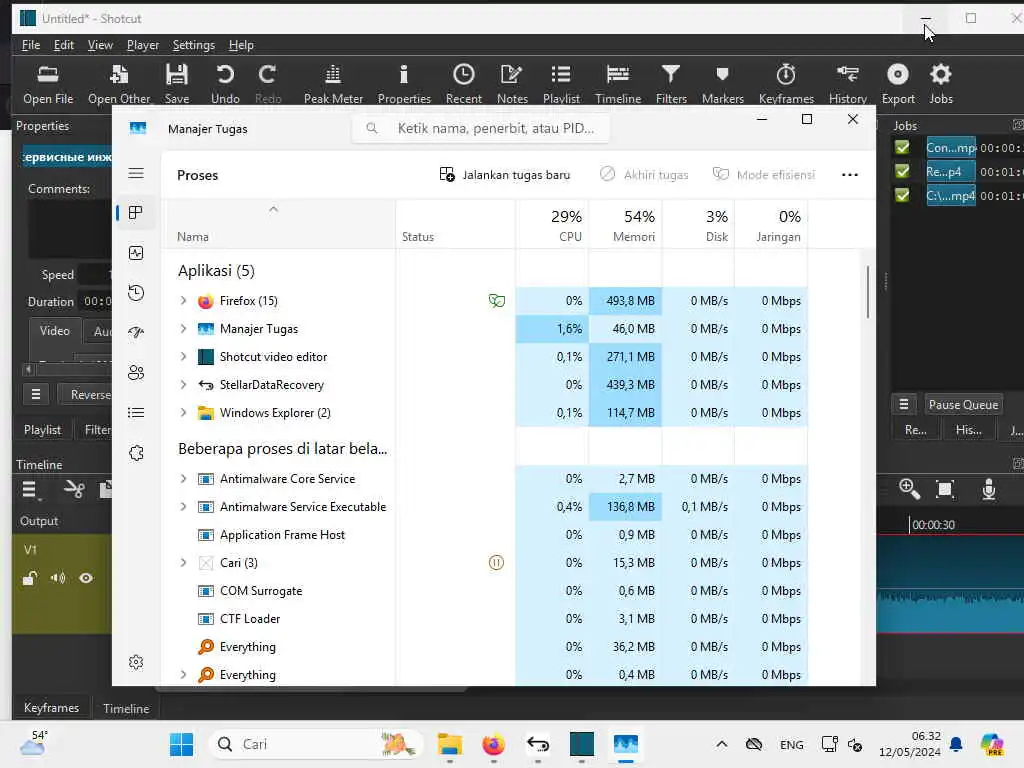Click the Undo toolbar icon
This screenshot has height=768, width=1024.
pos(225,85)
